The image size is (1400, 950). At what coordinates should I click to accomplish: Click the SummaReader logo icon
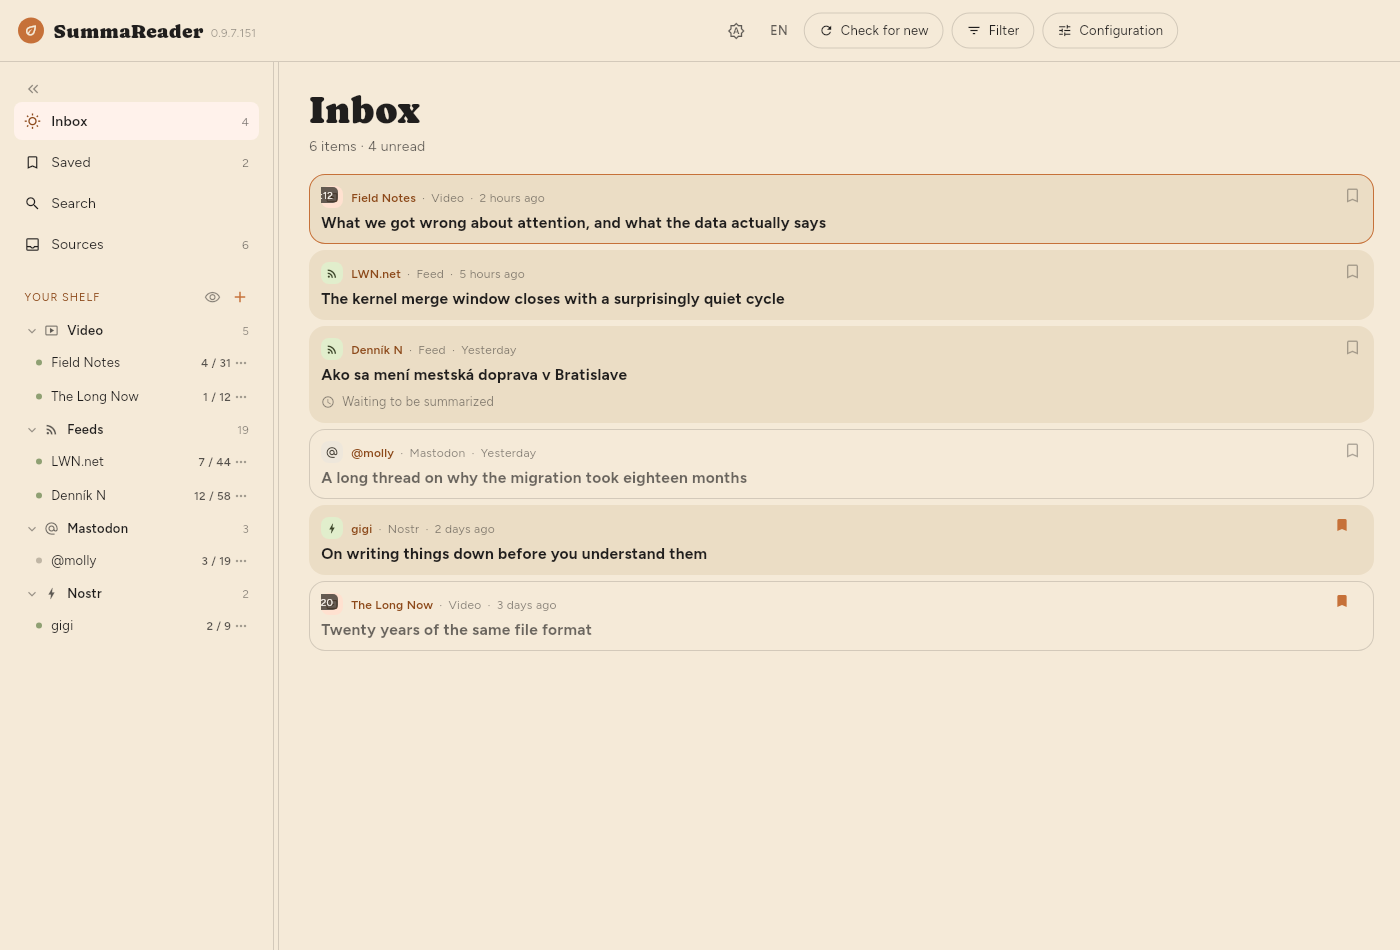[31, 31]
